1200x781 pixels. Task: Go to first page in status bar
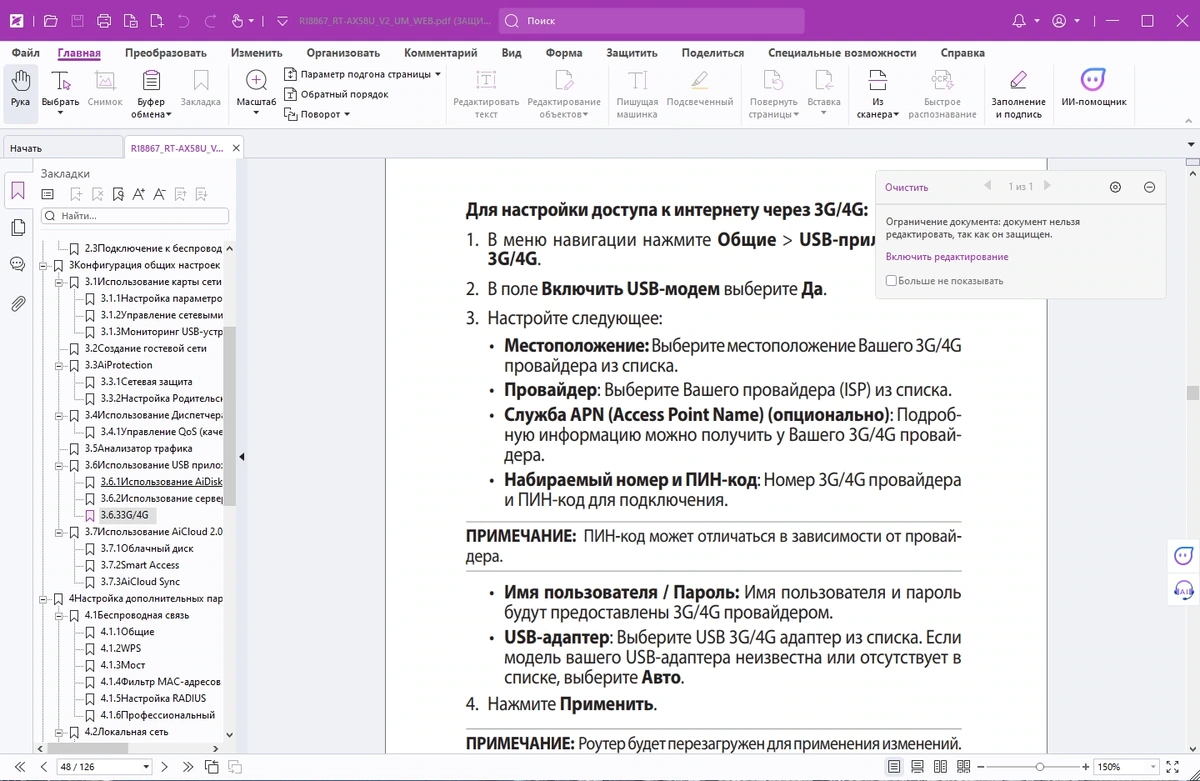[22, 767]
